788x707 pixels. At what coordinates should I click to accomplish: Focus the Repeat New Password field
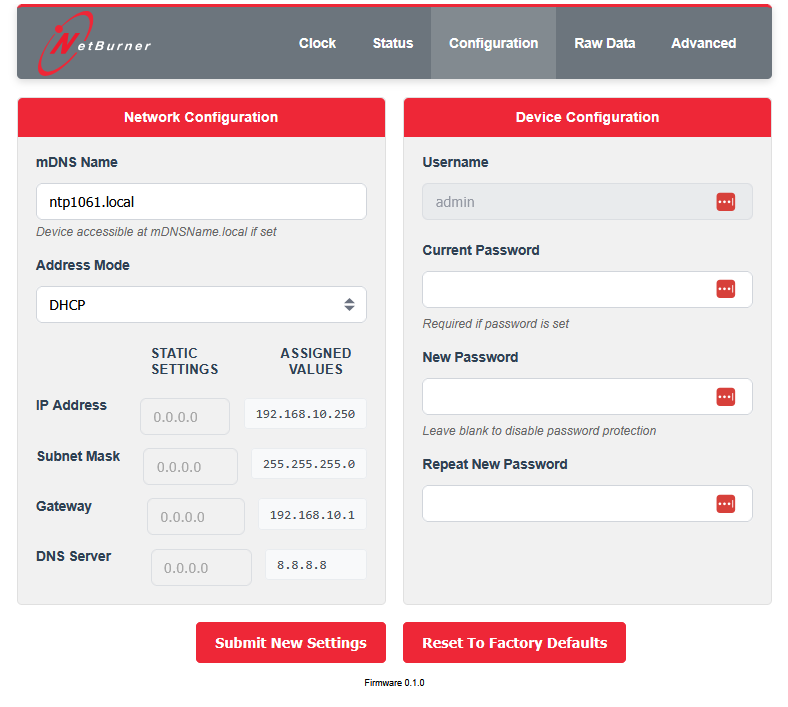tap(567, 504)
